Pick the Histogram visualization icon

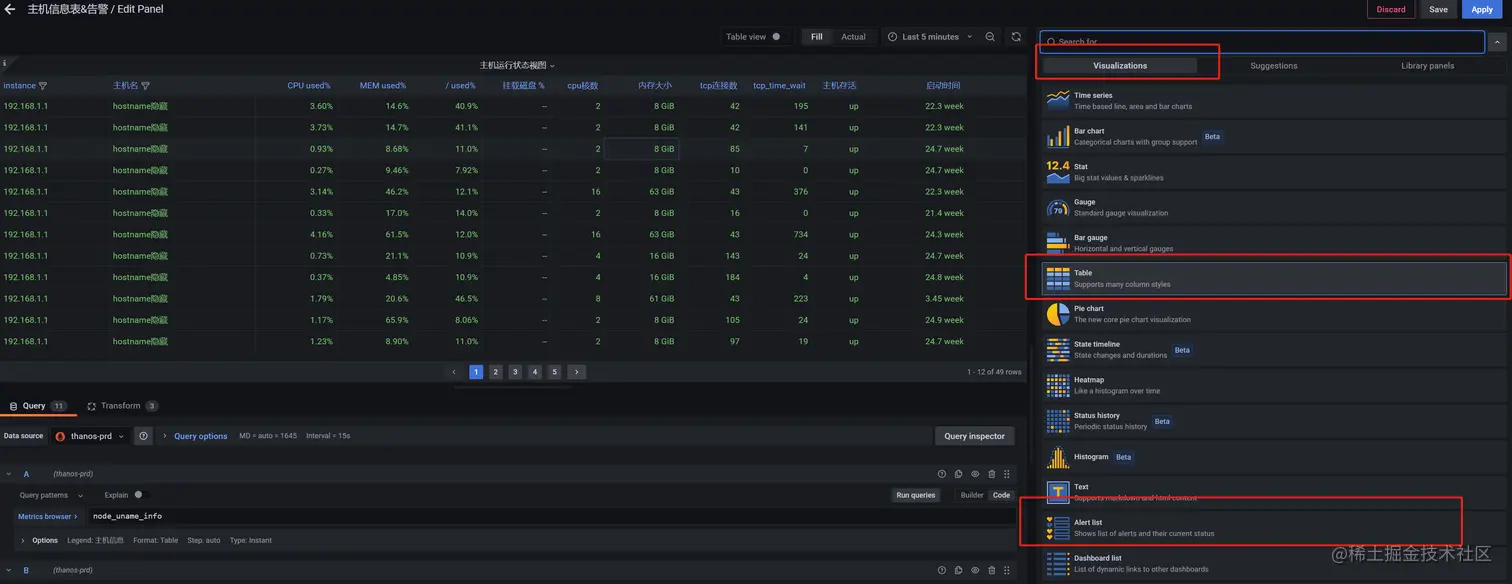click(1057, 457)
